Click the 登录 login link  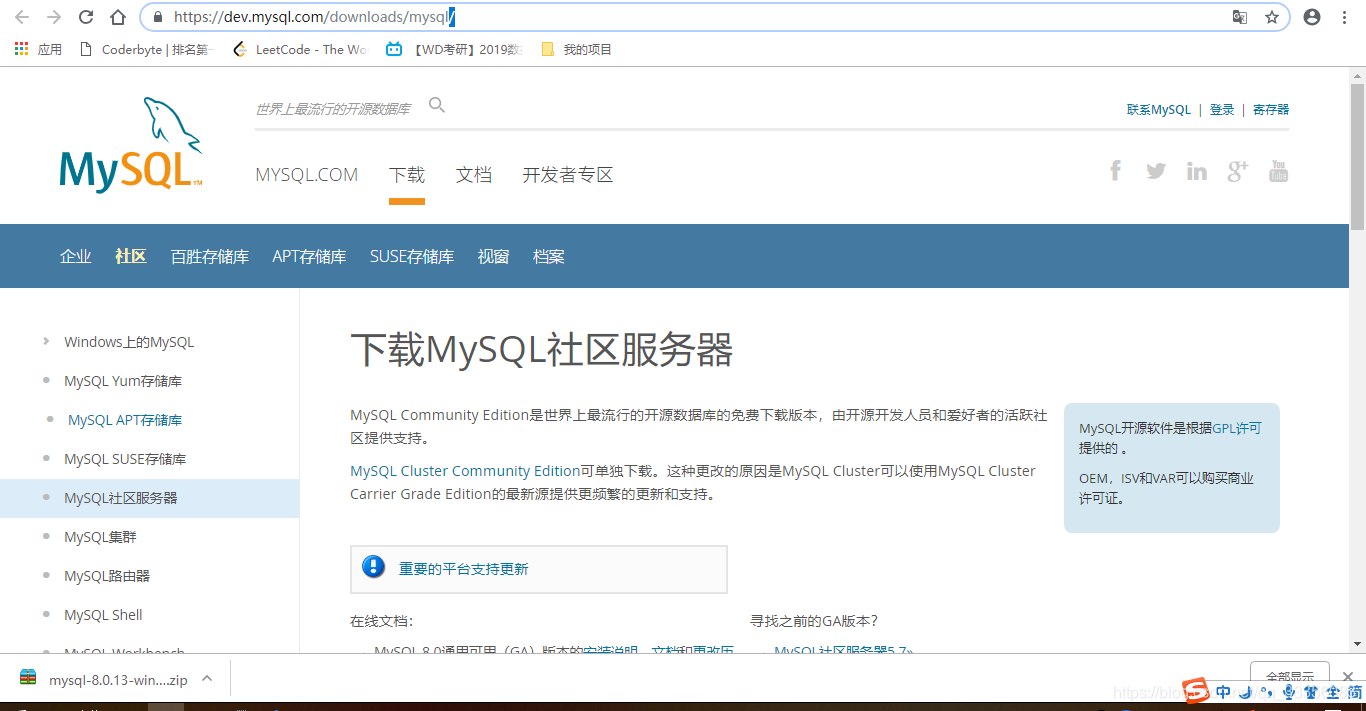click(x=1222, y=110)
